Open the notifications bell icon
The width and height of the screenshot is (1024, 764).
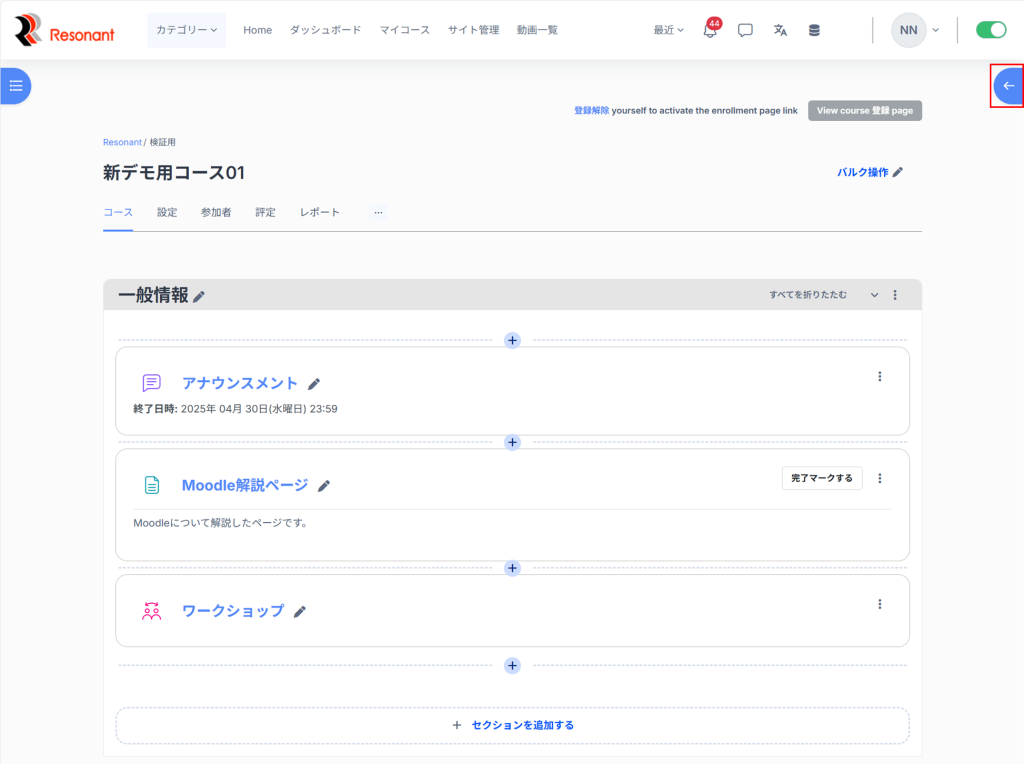click(710, 30)
